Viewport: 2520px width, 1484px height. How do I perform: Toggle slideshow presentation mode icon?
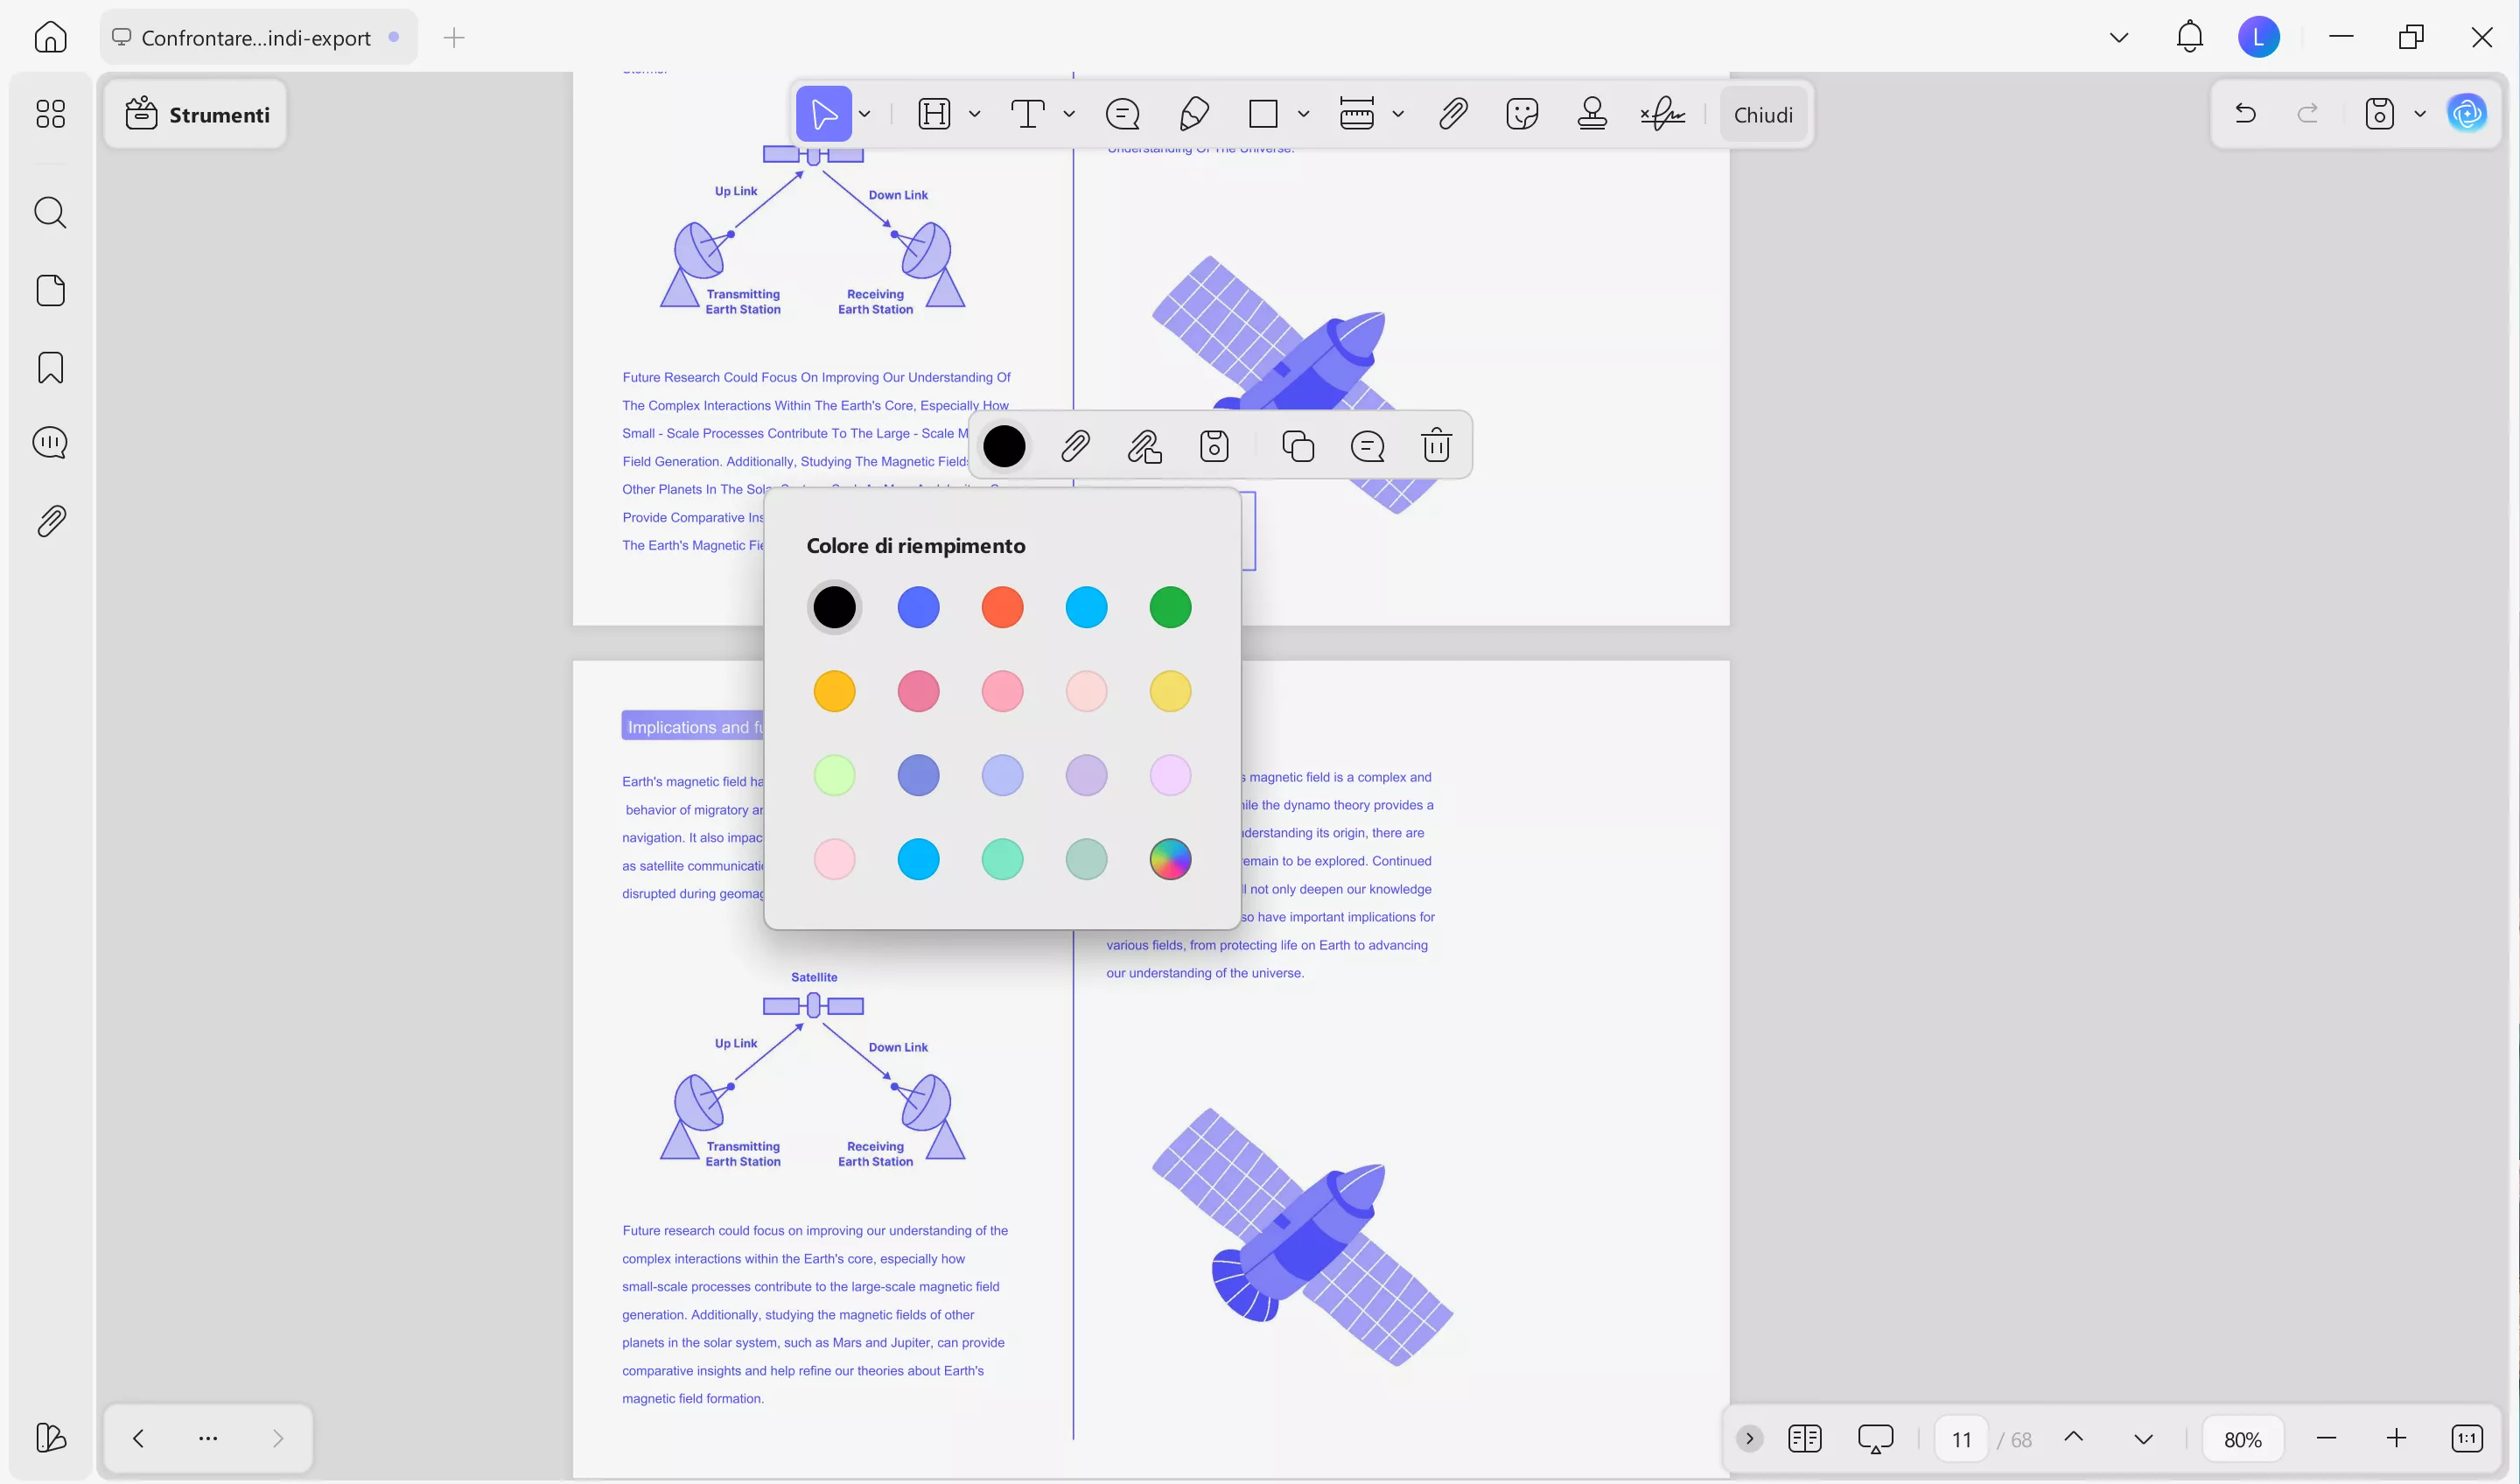pos(1875,1439)
